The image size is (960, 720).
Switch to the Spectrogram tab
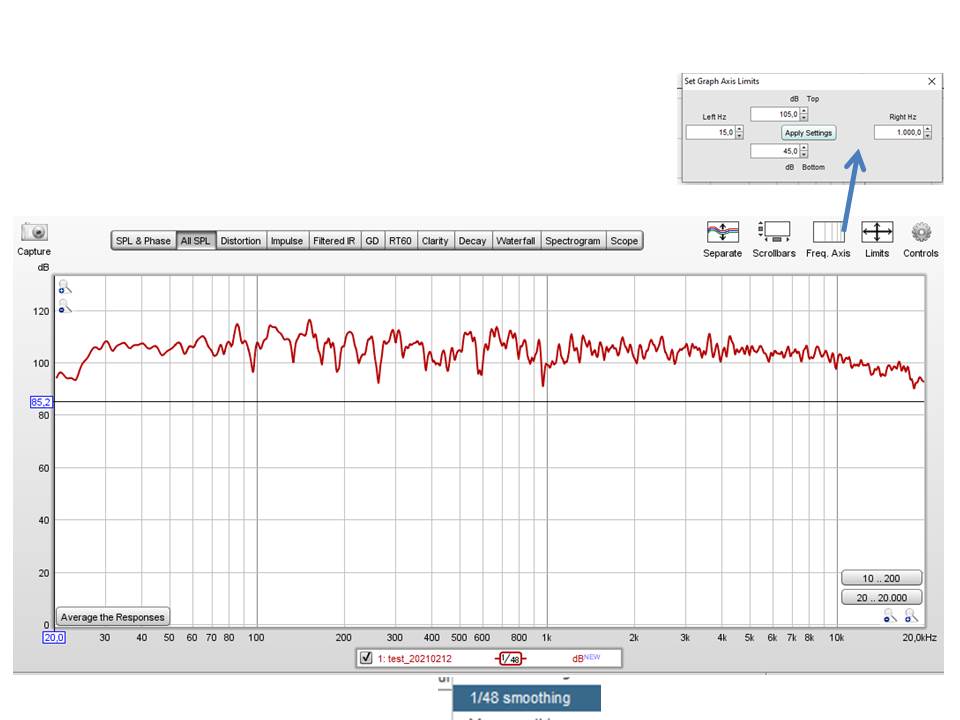[x=573, y=241]
